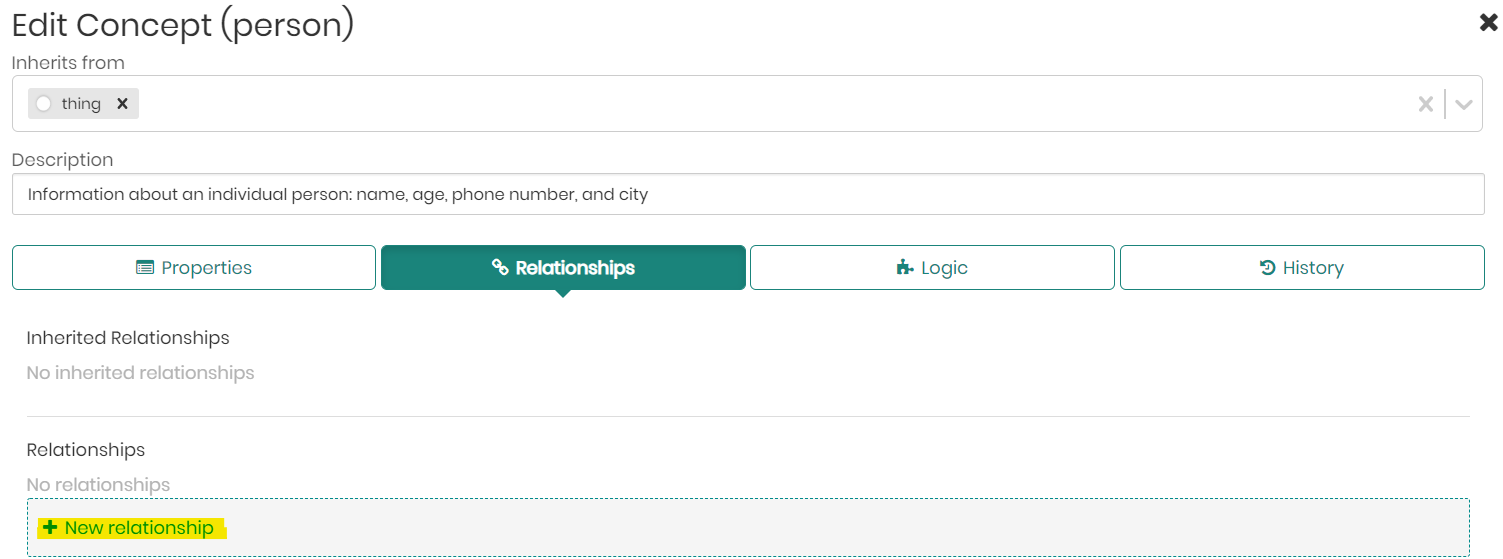Click the Logic puzzle piece icon
1503x559 pixels.
pos(905,268)
